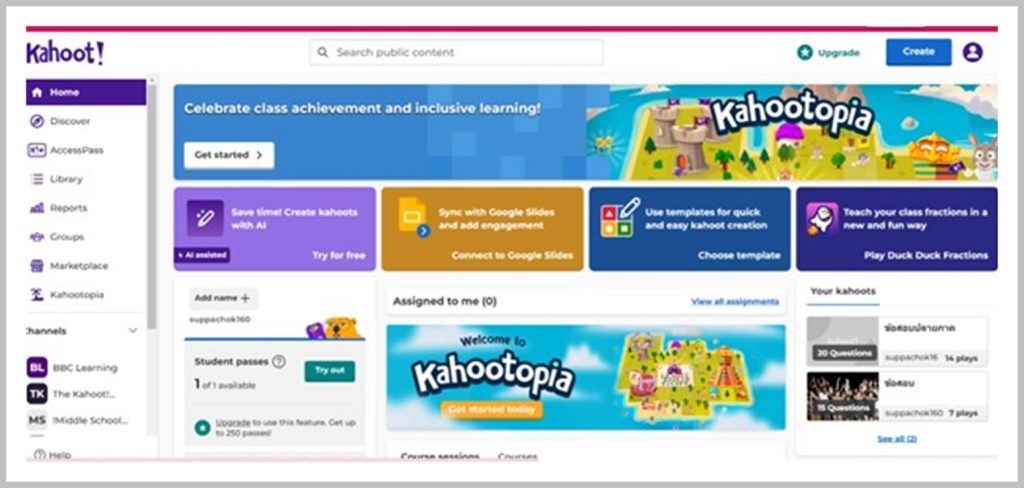Click the blue Create button
The image size is (1024, 488).
(x=918, y=52)
